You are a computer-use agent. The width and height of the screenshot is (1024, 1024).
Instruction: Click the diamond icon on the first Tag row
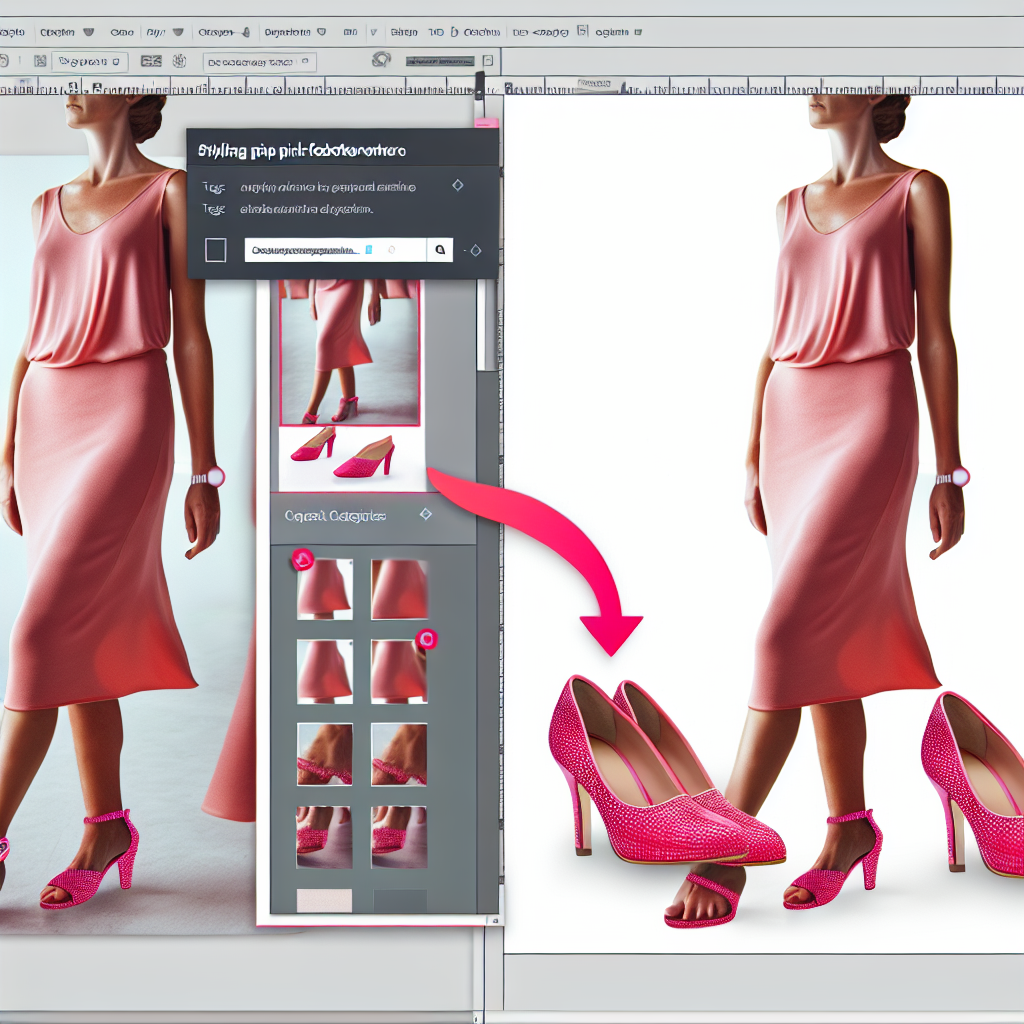pyautogui.click(x=457, y=186)
